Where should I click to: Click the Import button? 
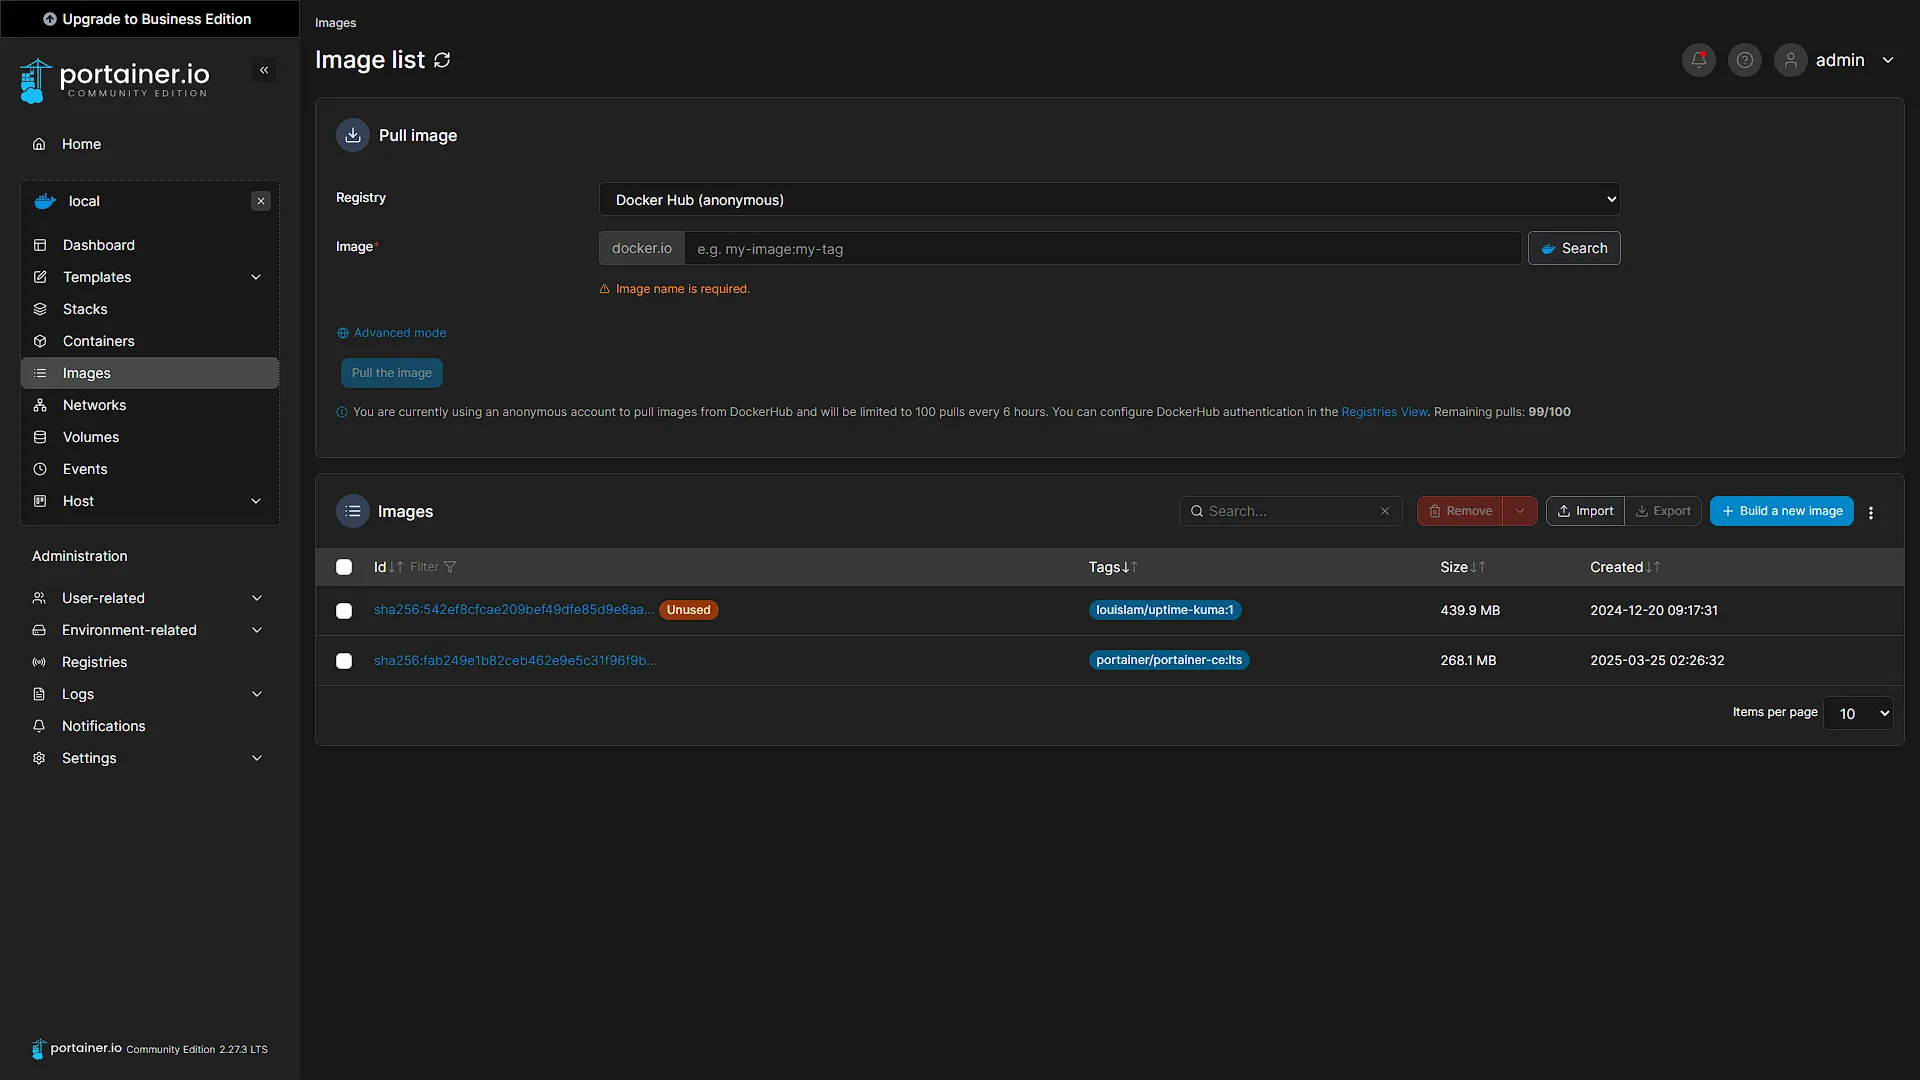coord(1585,511)
